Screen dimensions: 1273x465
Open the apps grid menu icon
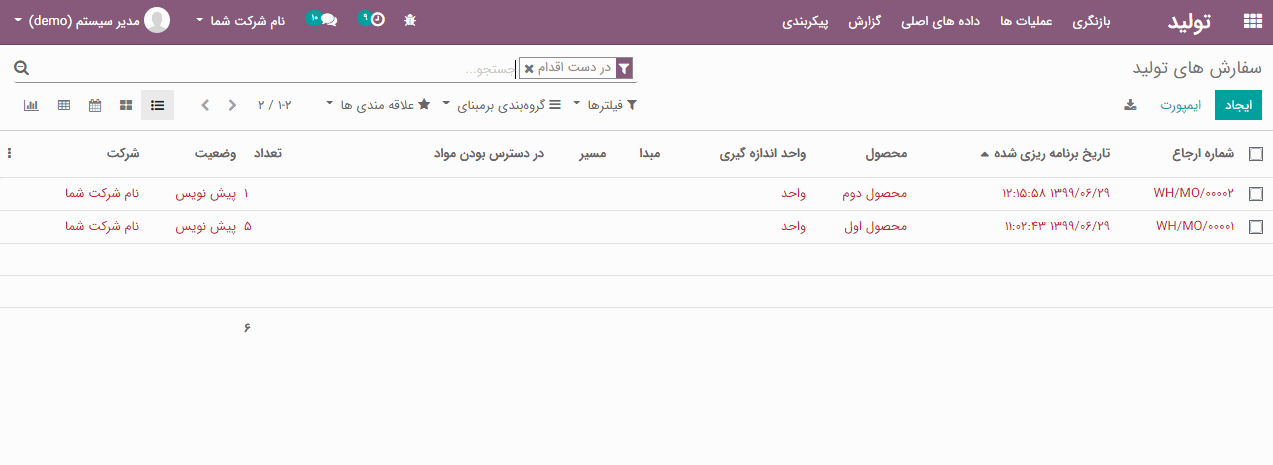coord(1252,21)
